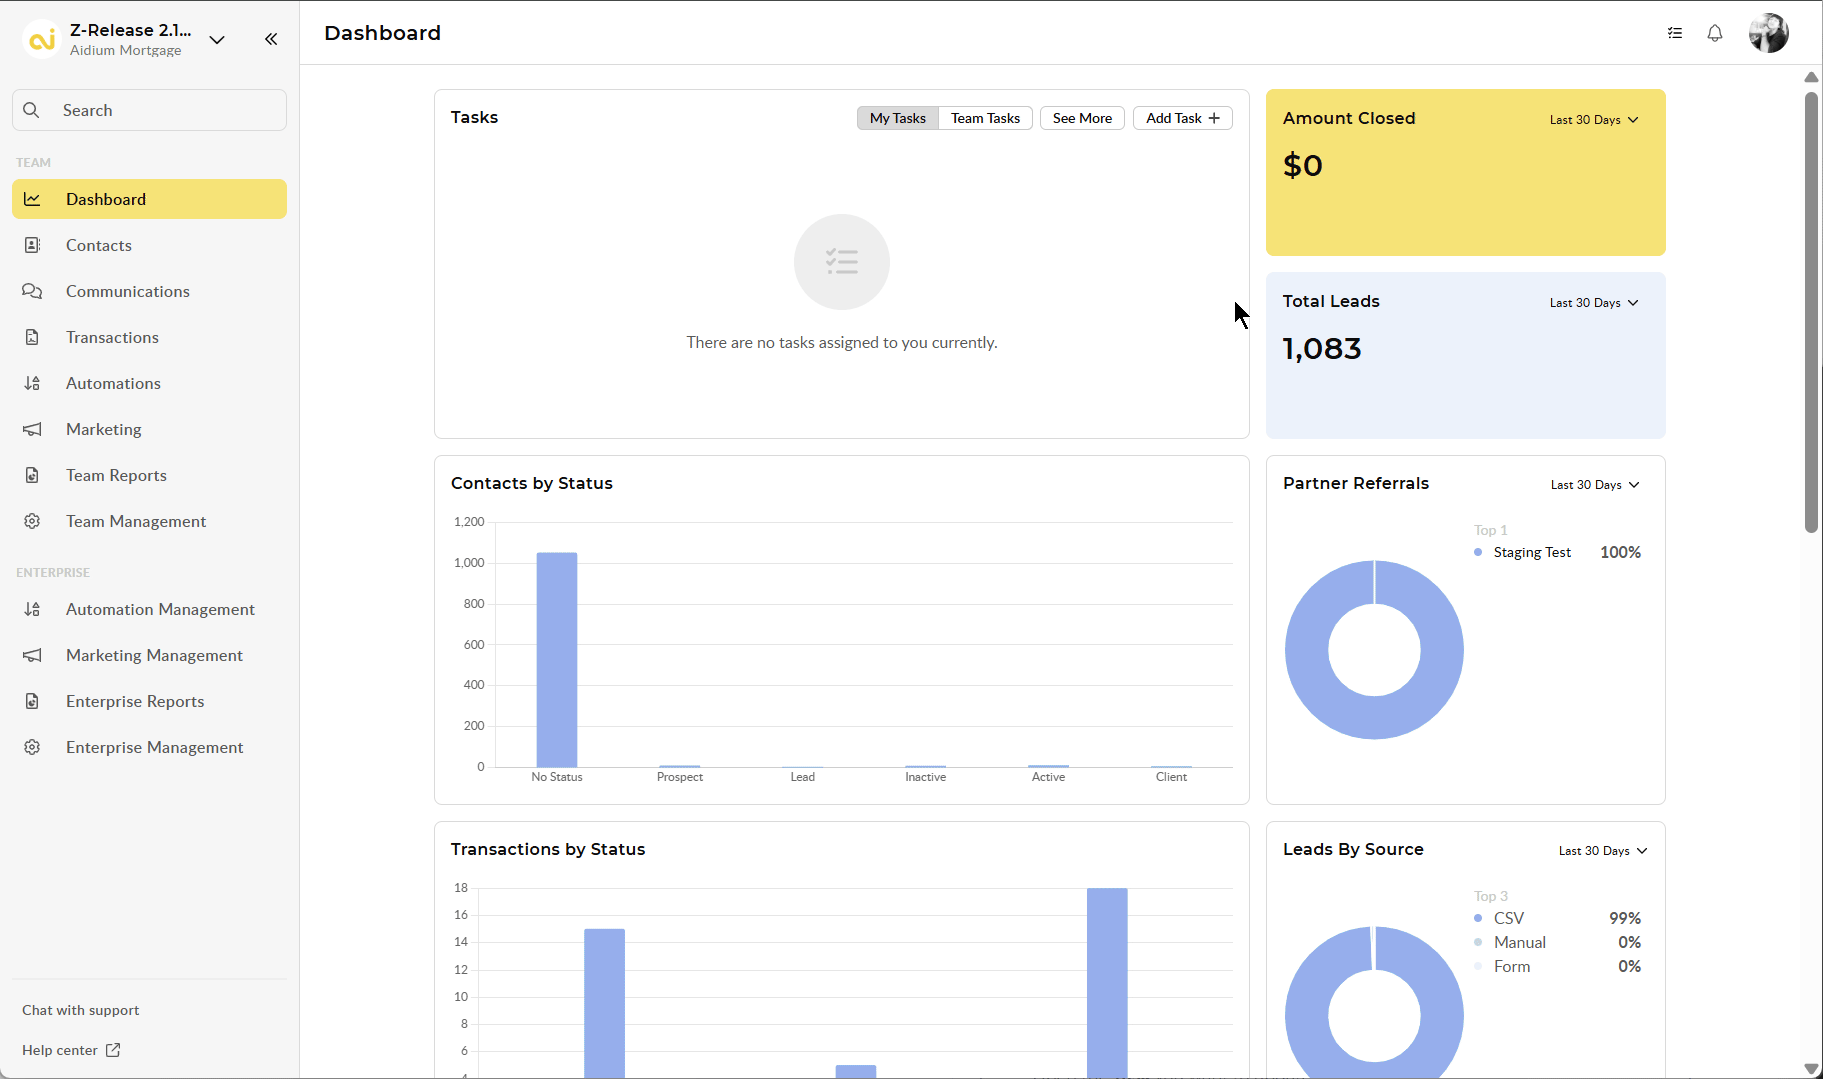Click the Team Management gear icon
1823x1079 pixels.
[x=32, y=521]
